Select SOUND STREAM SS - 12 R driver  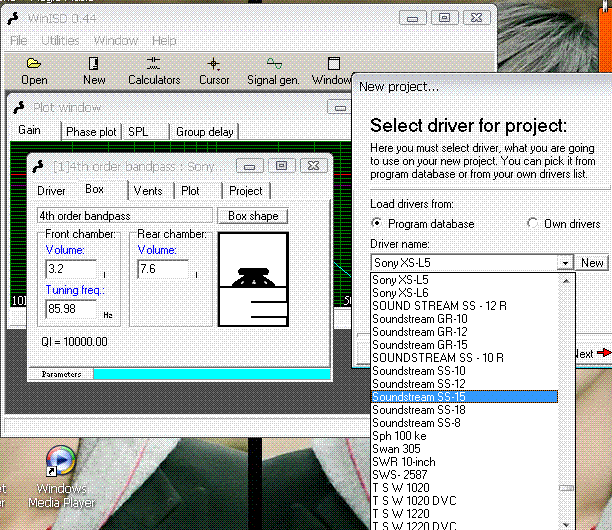[x=464, y=306]
